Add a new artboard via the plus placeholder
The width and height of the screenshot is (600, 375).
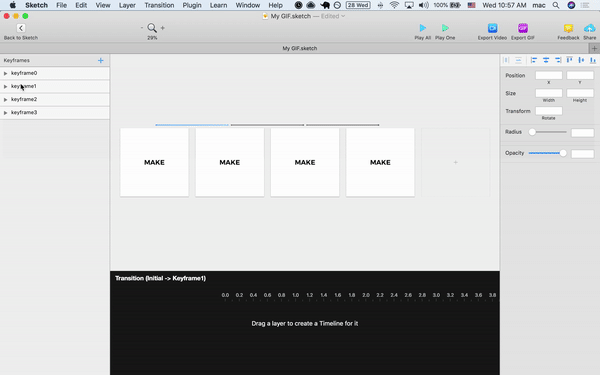coord(455,162)
